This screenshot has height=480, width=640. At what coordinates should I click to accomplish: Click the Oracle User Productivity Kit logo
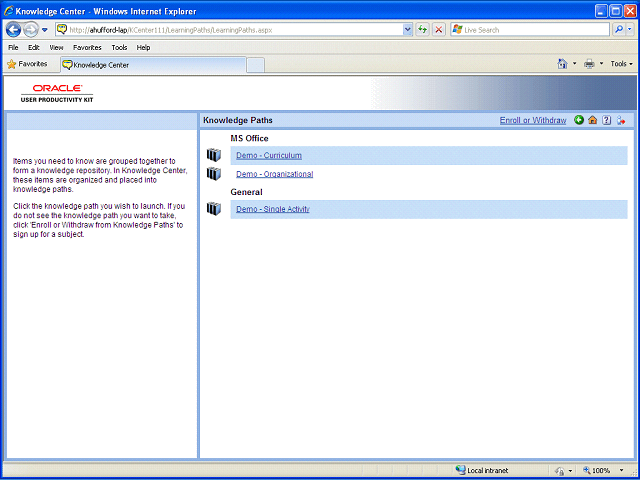click(x=57, y=93)
